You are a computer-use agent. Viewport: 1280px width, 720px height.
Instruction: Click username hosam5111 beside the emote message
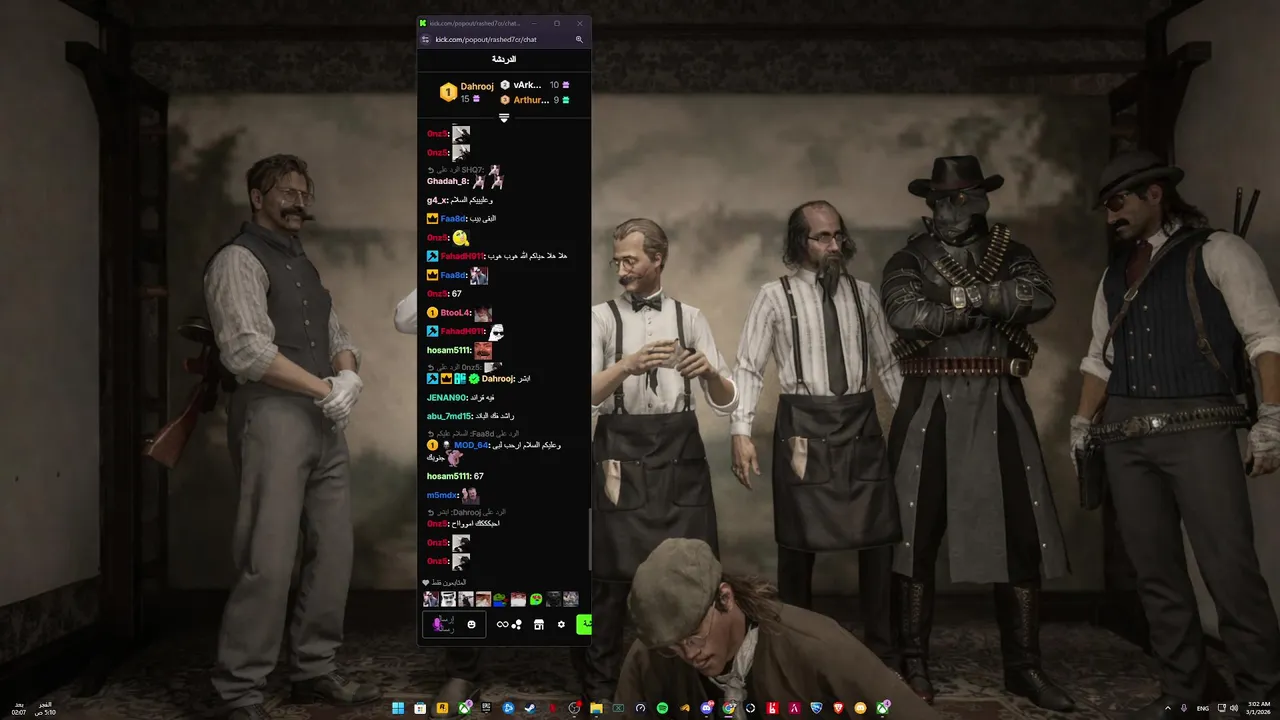pyautogui.click(x=448, y=350)
